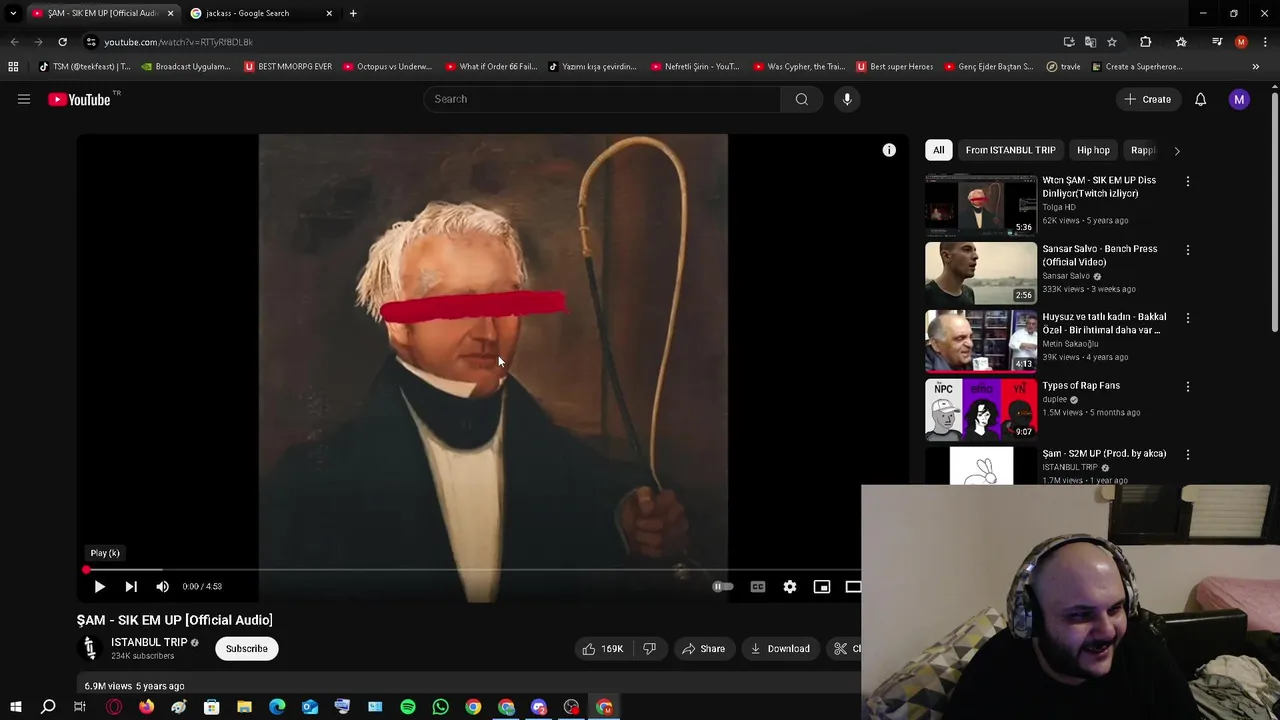Open Windows Start menu
Image resolution: width=1280 pixels, height=720 pixels.
point(15,707)
